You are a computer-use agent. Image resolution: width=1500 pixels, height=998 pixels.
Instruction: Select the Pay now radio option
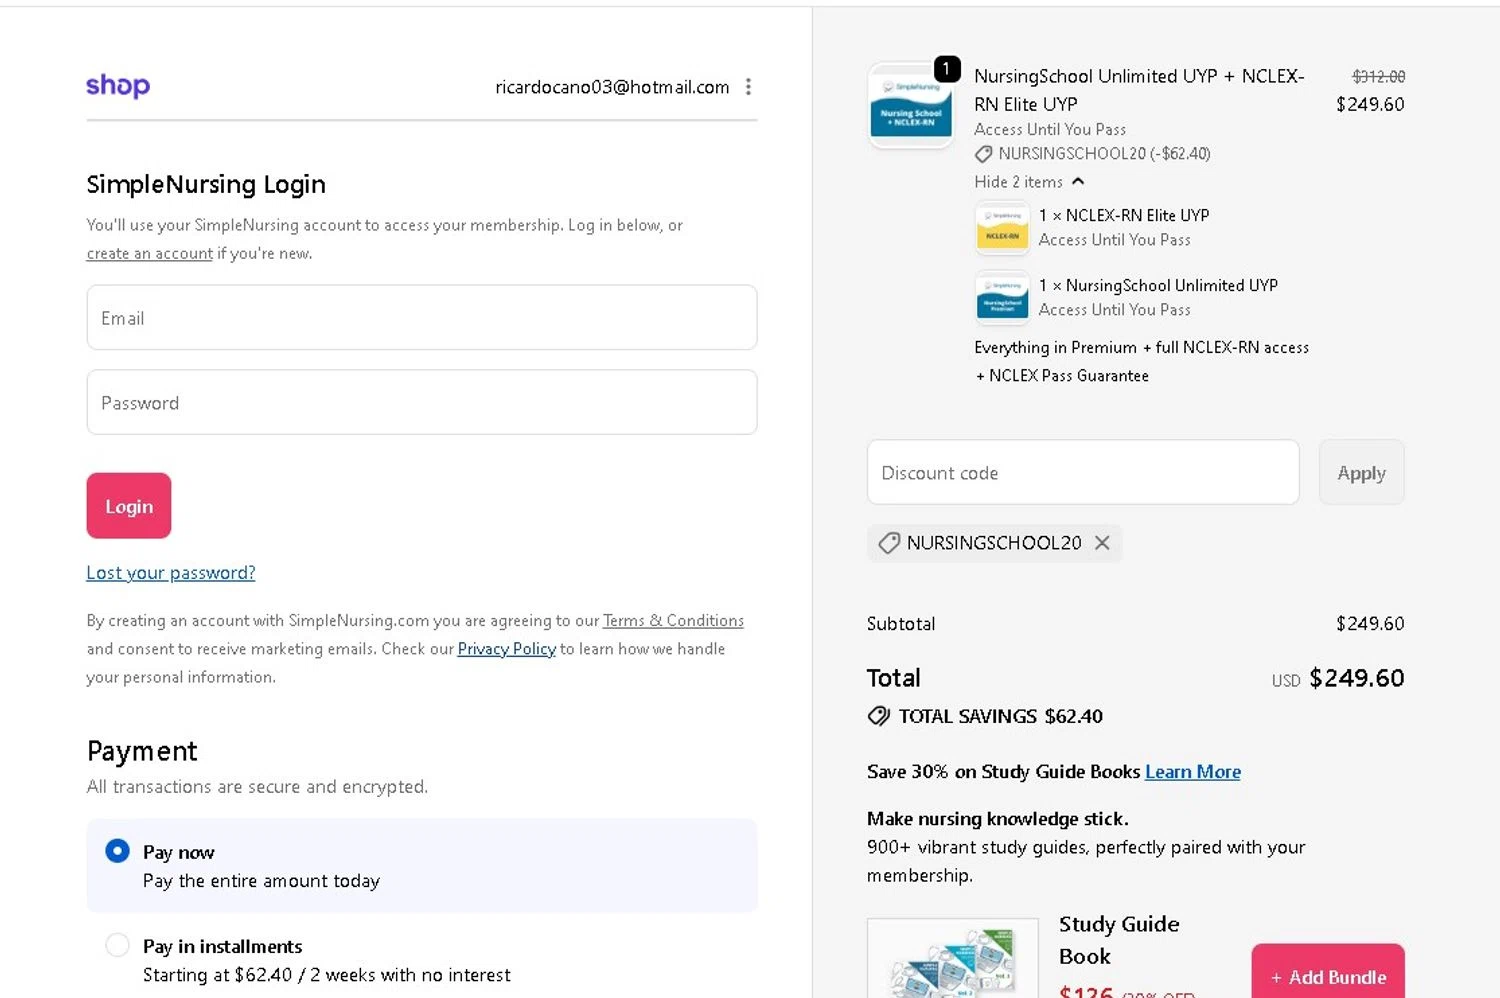118,851
